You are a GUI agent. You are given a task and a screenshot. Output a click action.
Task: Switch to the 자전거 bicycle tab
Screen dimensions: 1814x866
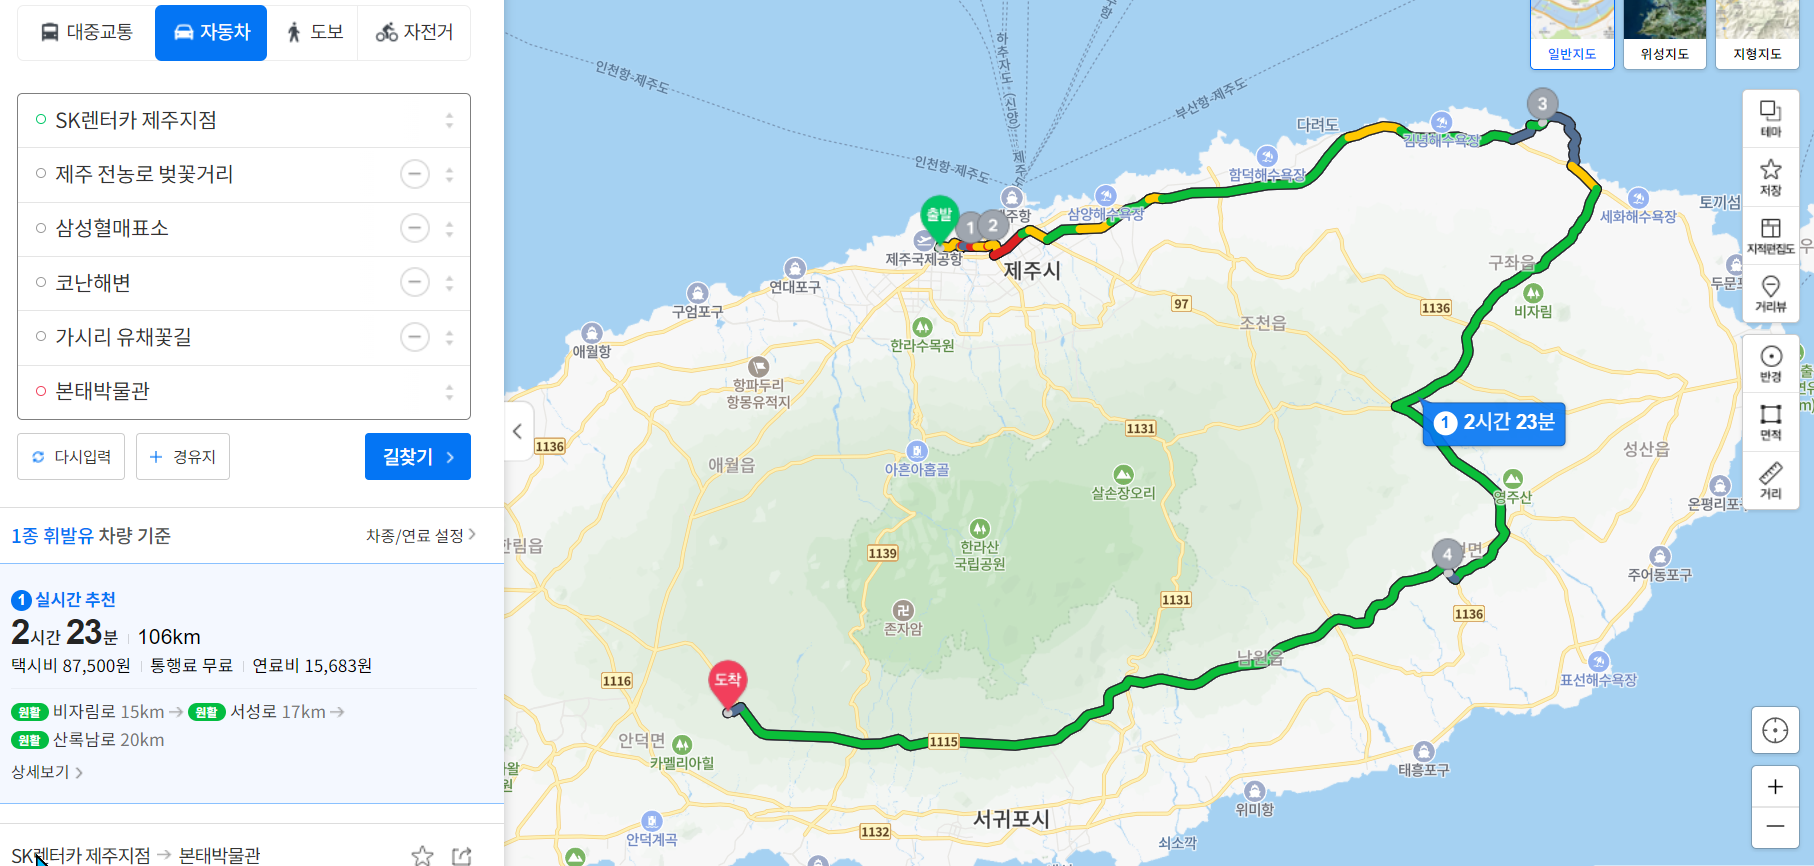point(414,32)
